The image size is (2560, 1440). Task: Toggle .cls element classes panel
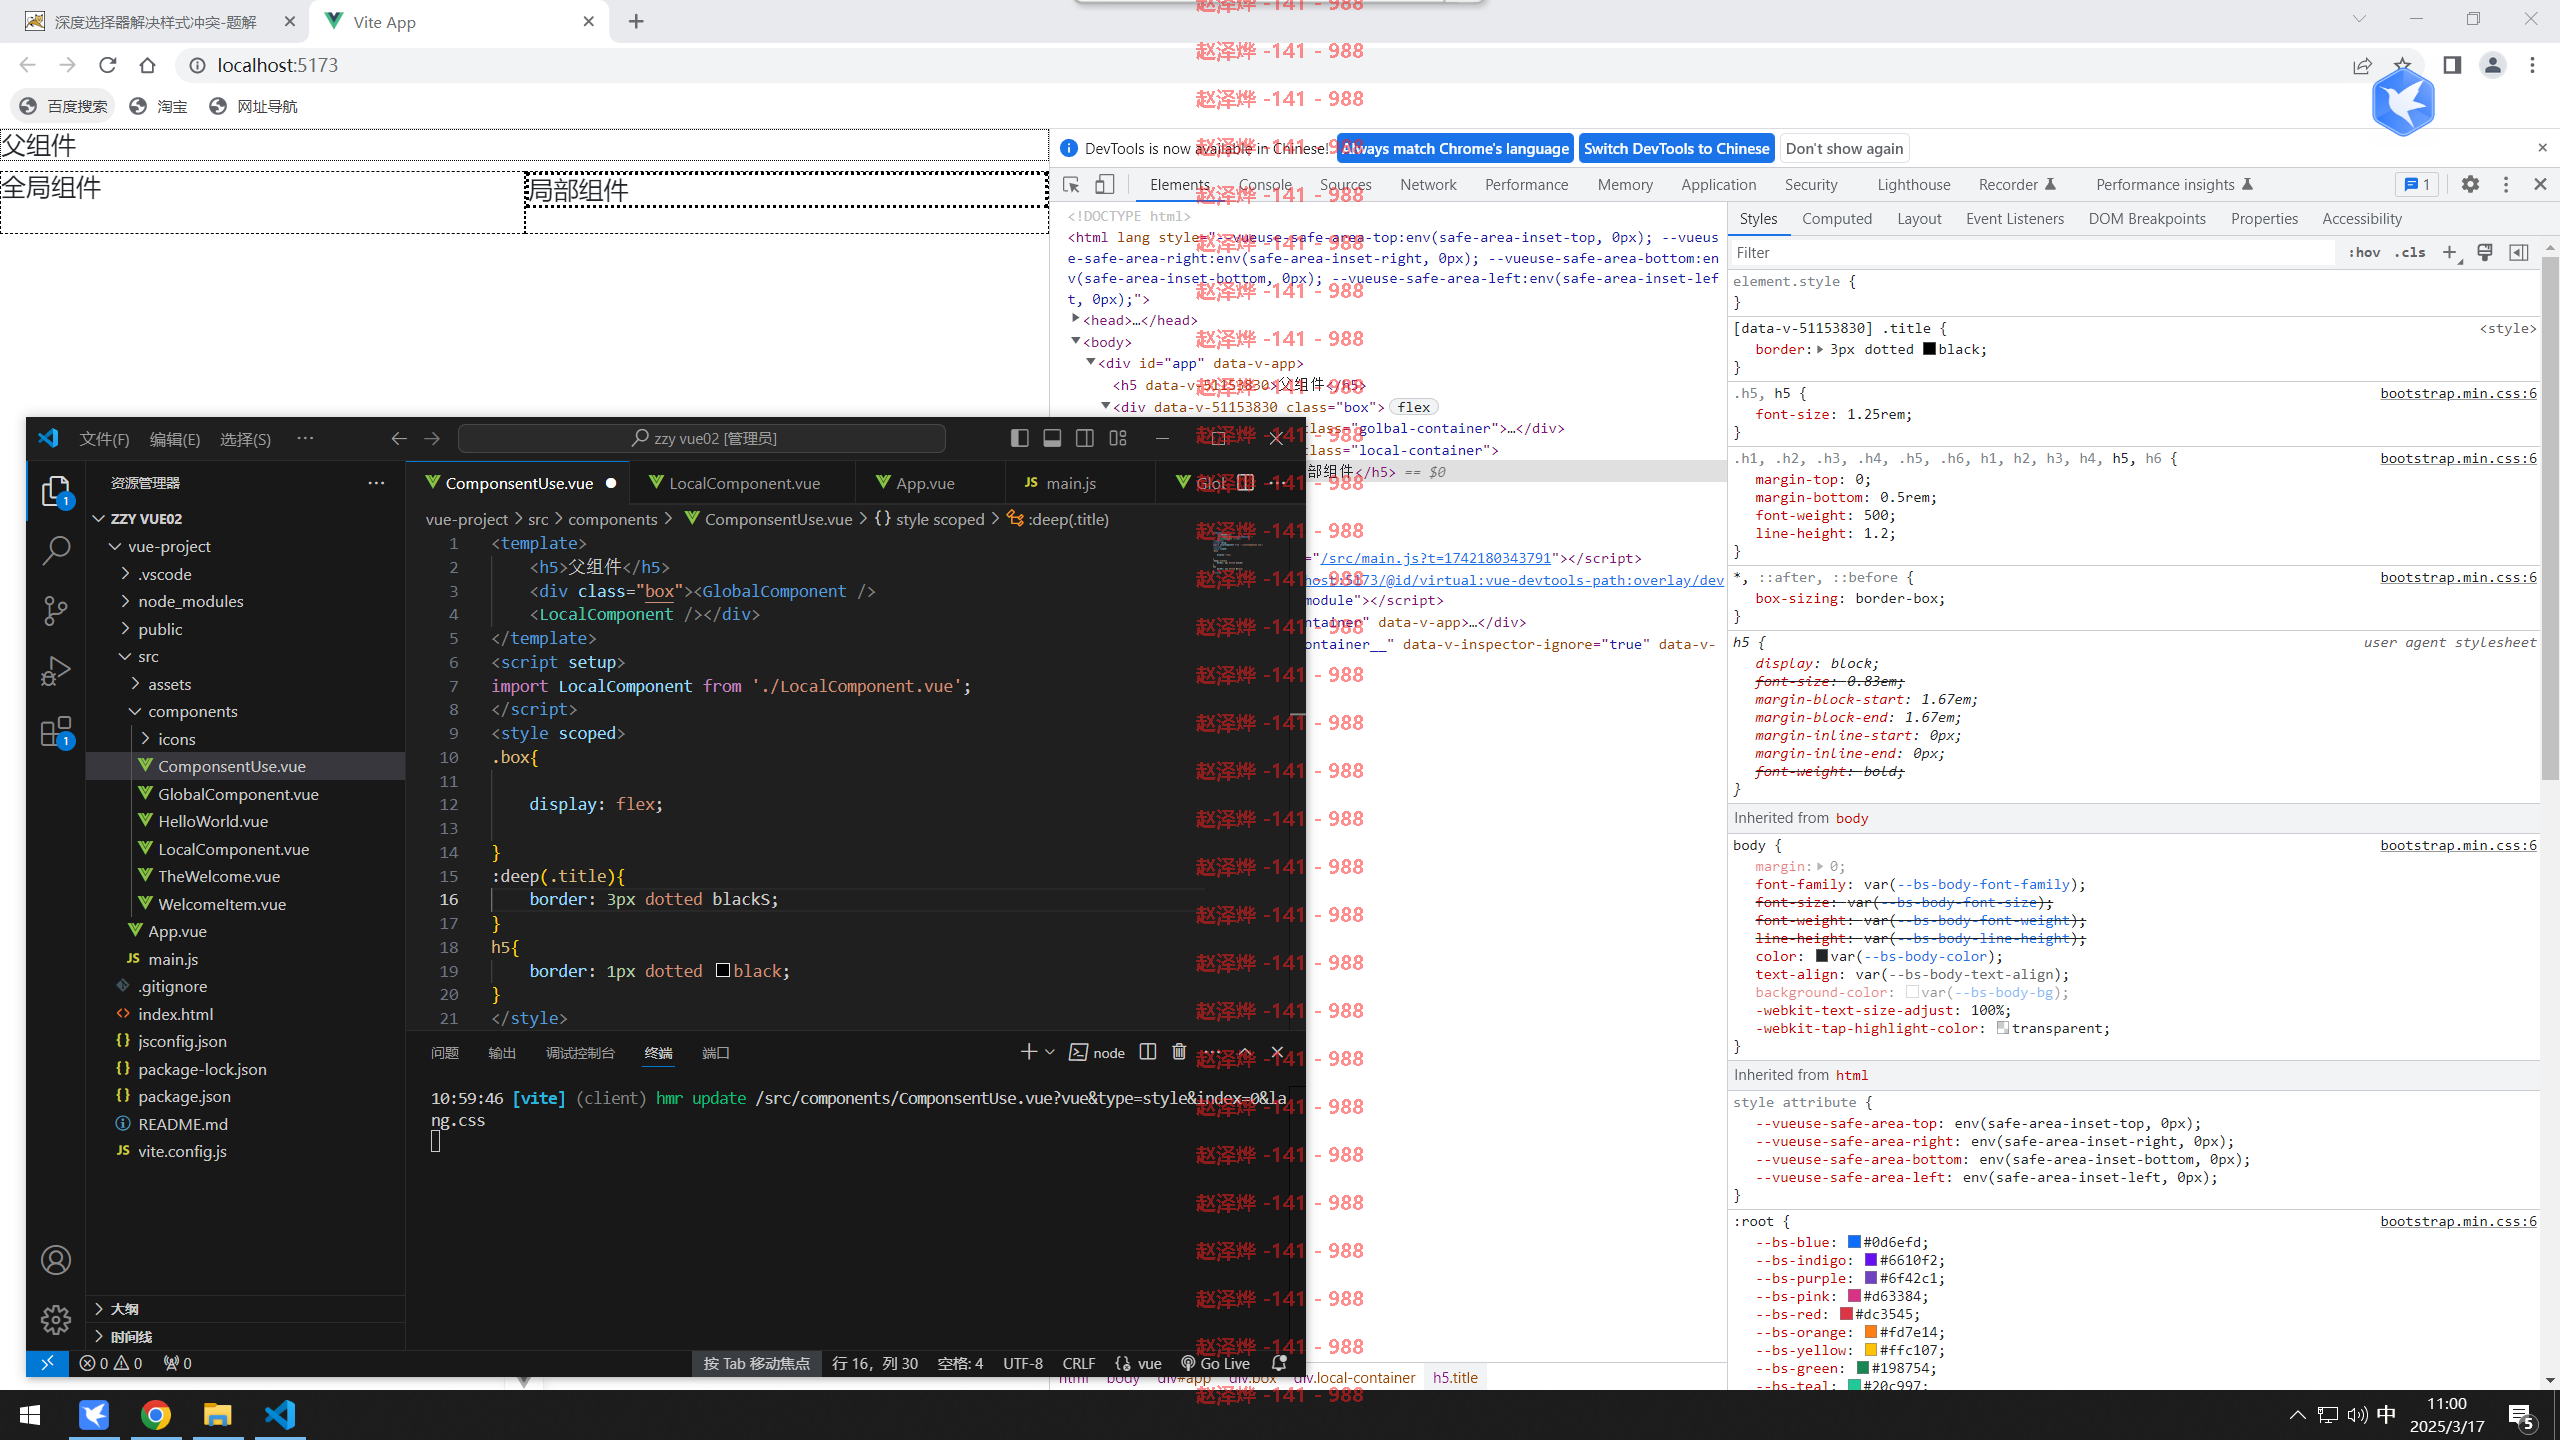2410,253
